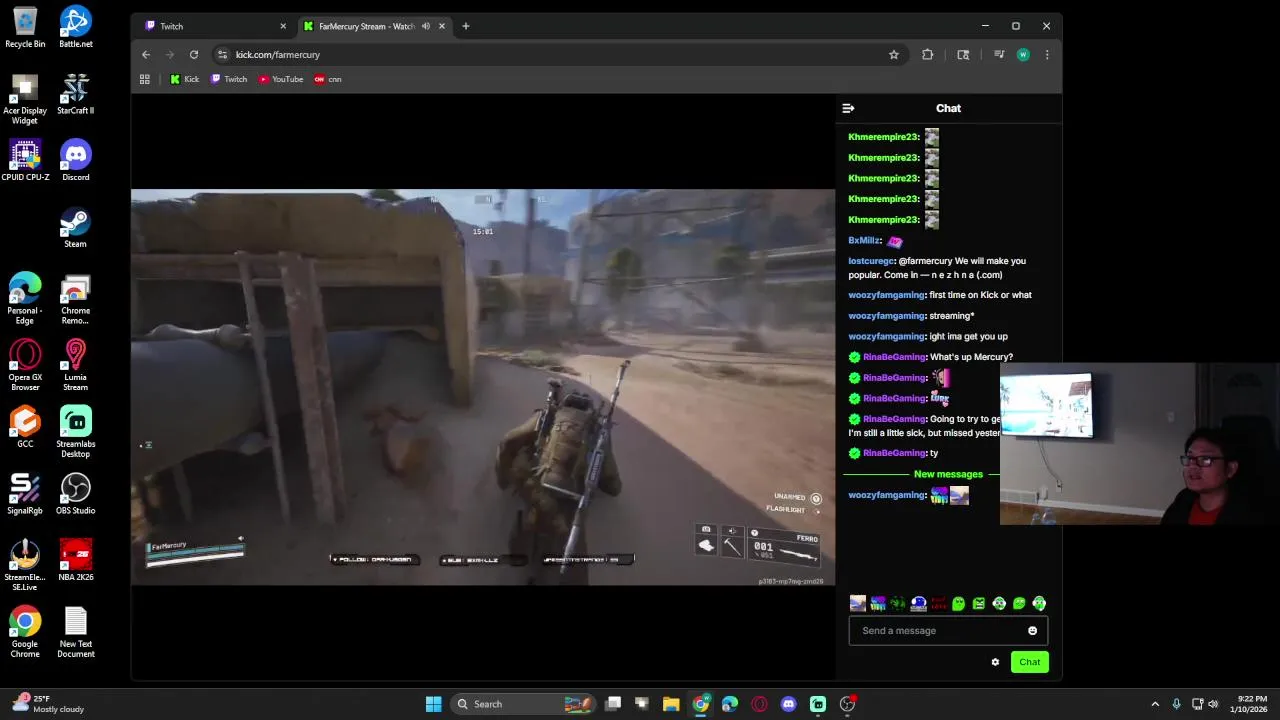Bookmark this page with the star icon
This screenshot has height=720, width=1280.
893,54
